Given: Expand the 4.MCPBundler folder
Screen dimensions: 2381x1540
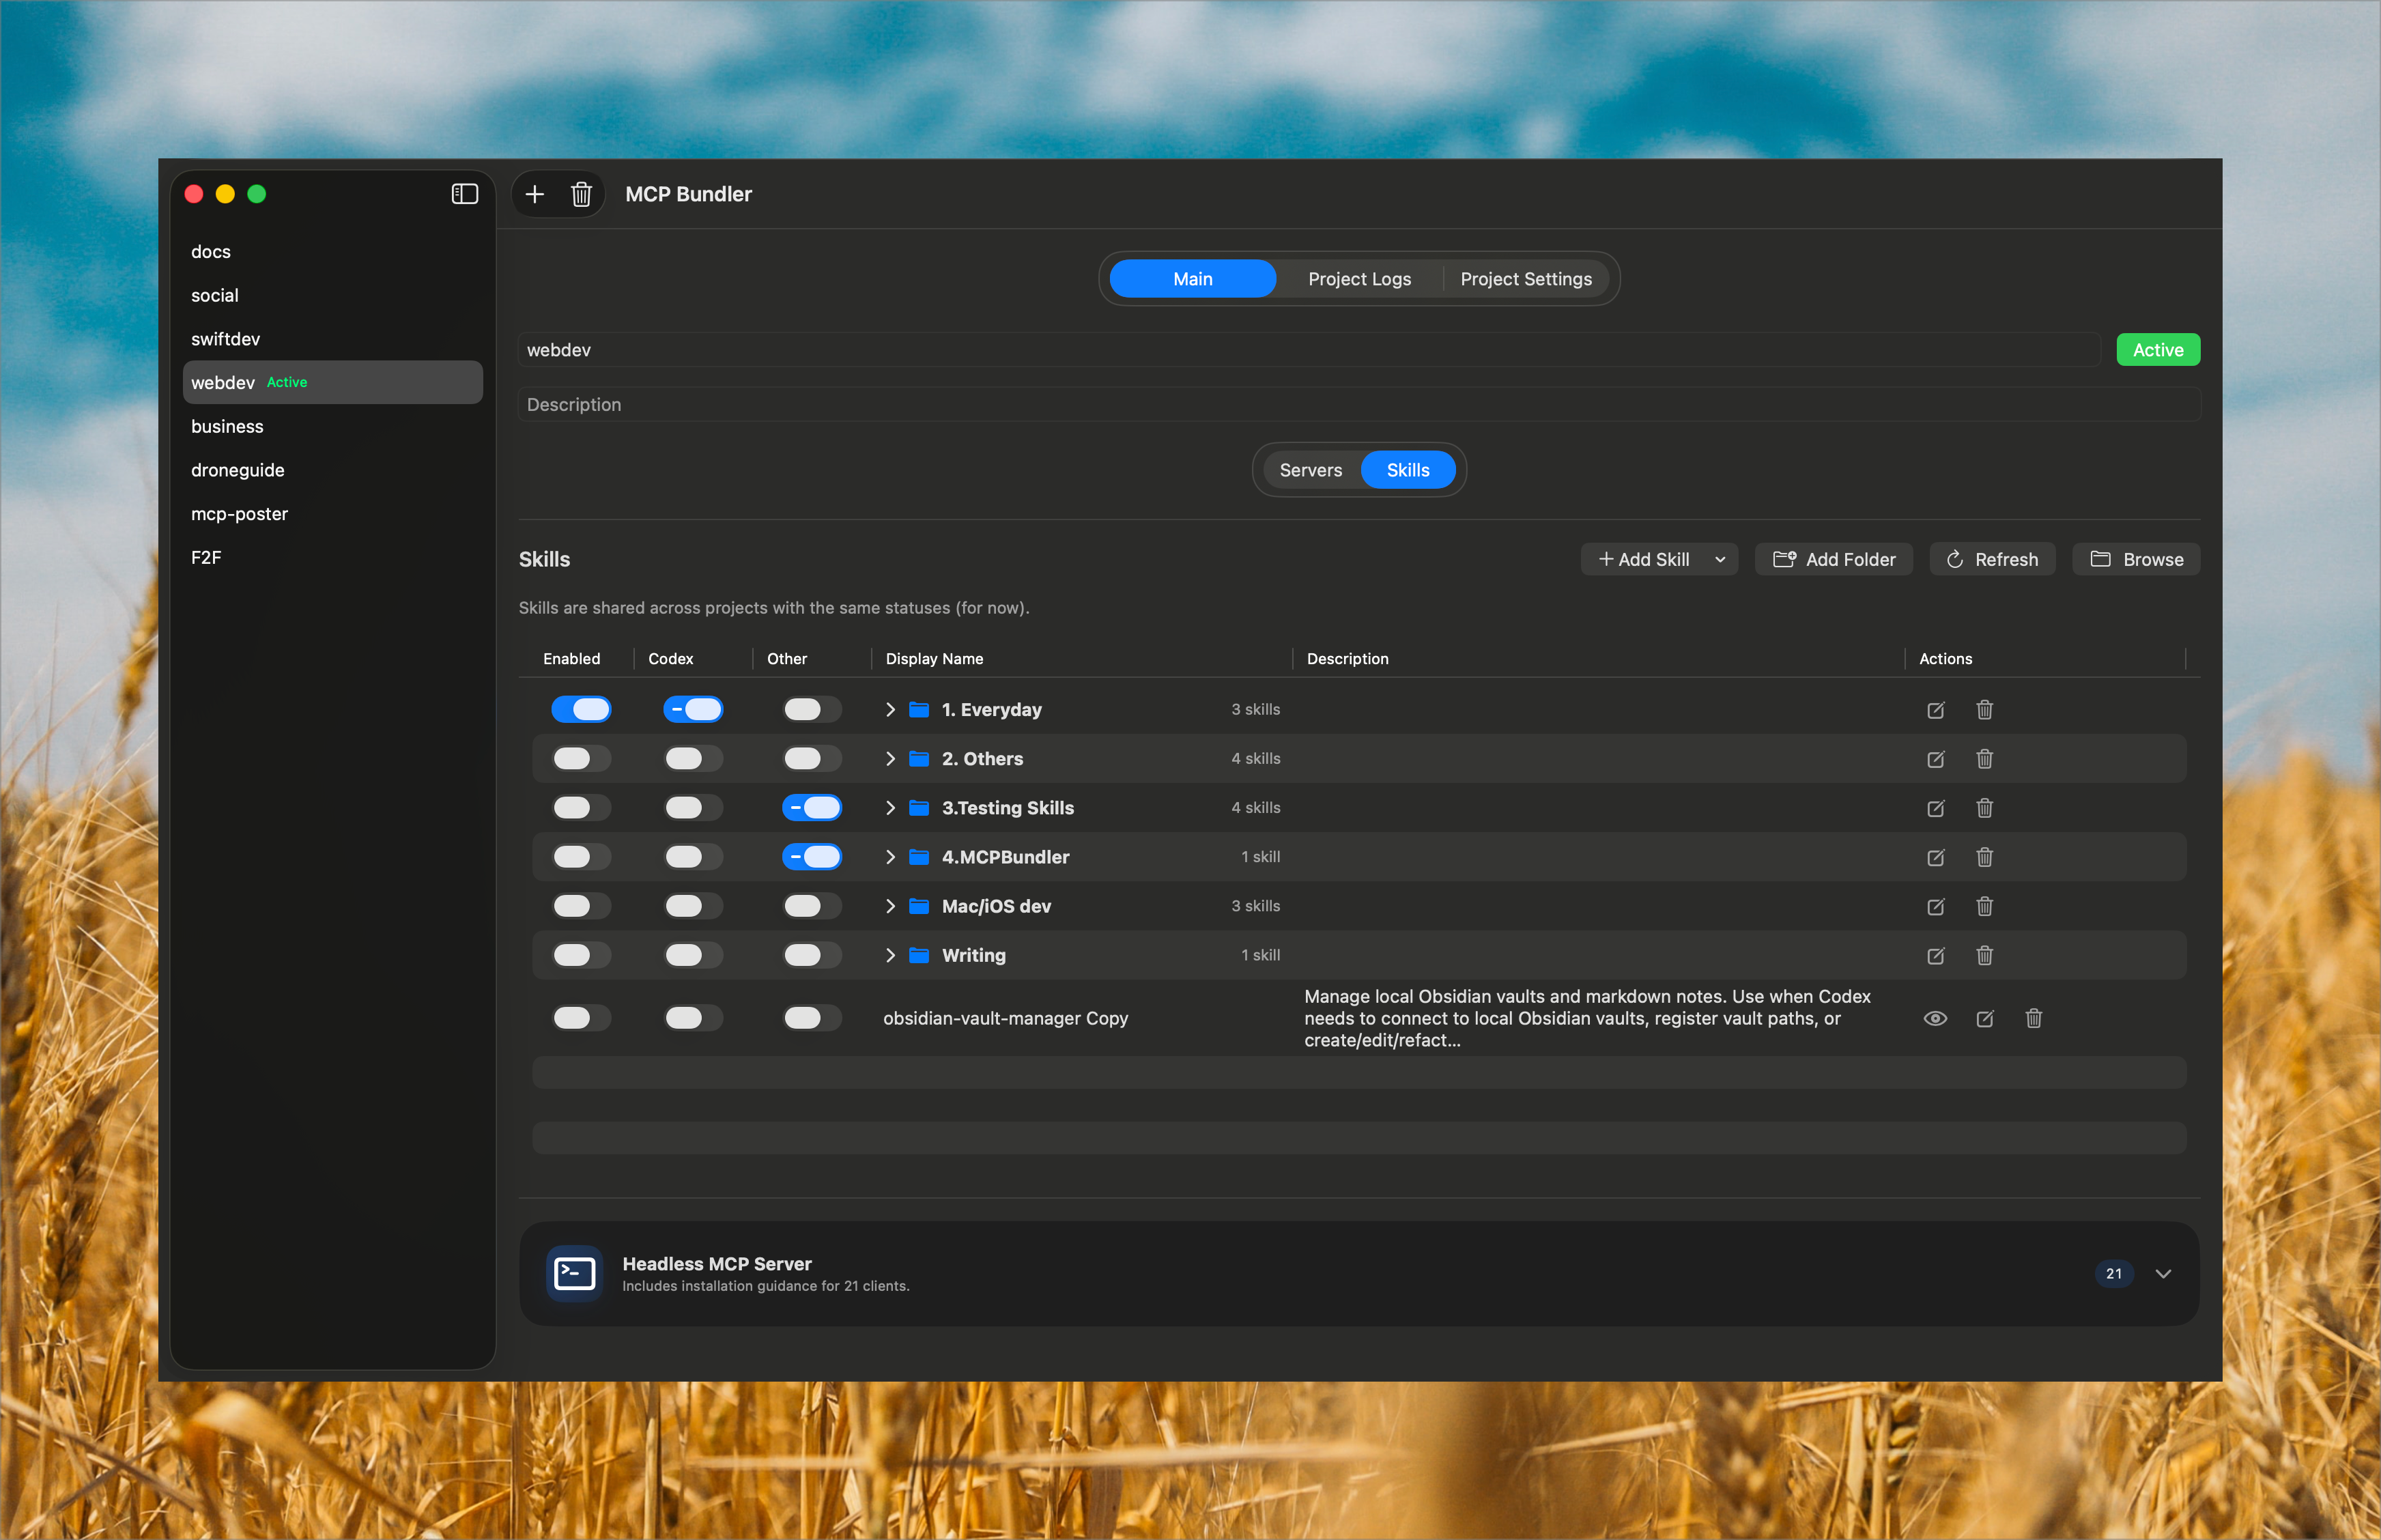Looking at the screenshot, I should [x=889, y=857].
